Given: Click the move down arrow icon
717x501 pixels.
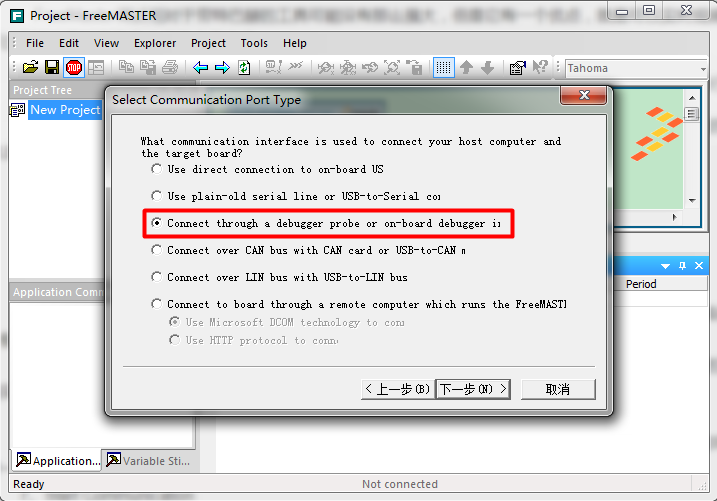Looking at the screenshot, I should pyautogui.click(x=487, y=68).
